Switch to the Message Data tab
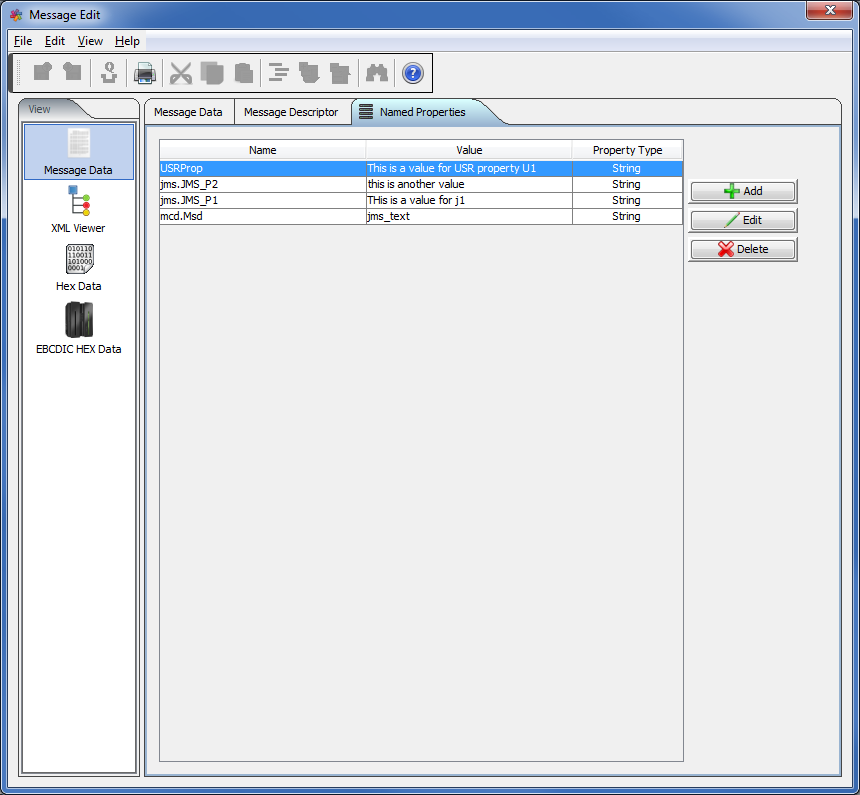This screenshot has width=860, height=795. coord(188,112)
